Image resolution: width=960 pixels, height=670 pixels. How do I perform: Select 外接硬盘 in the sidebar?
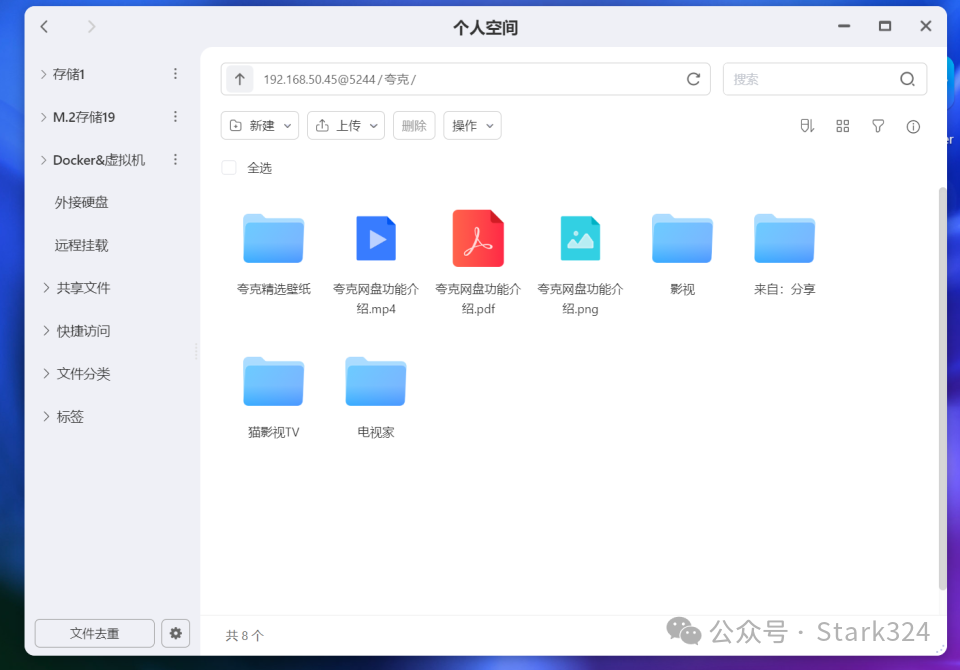(x=81, y=202)
